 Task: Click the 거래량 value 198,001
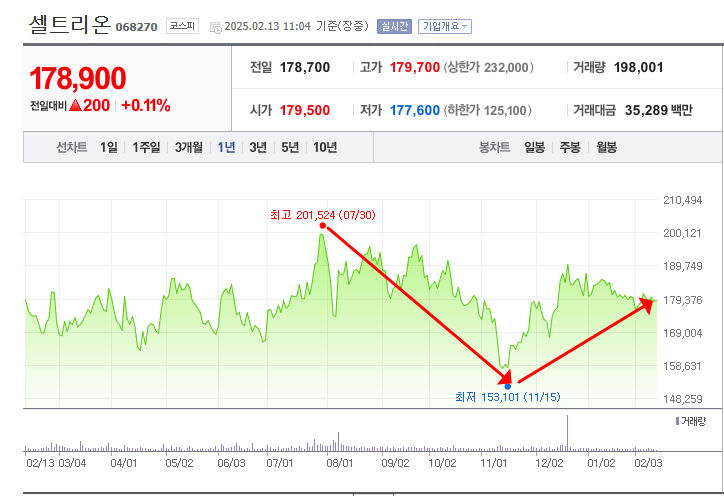click(x=638, y=67)
